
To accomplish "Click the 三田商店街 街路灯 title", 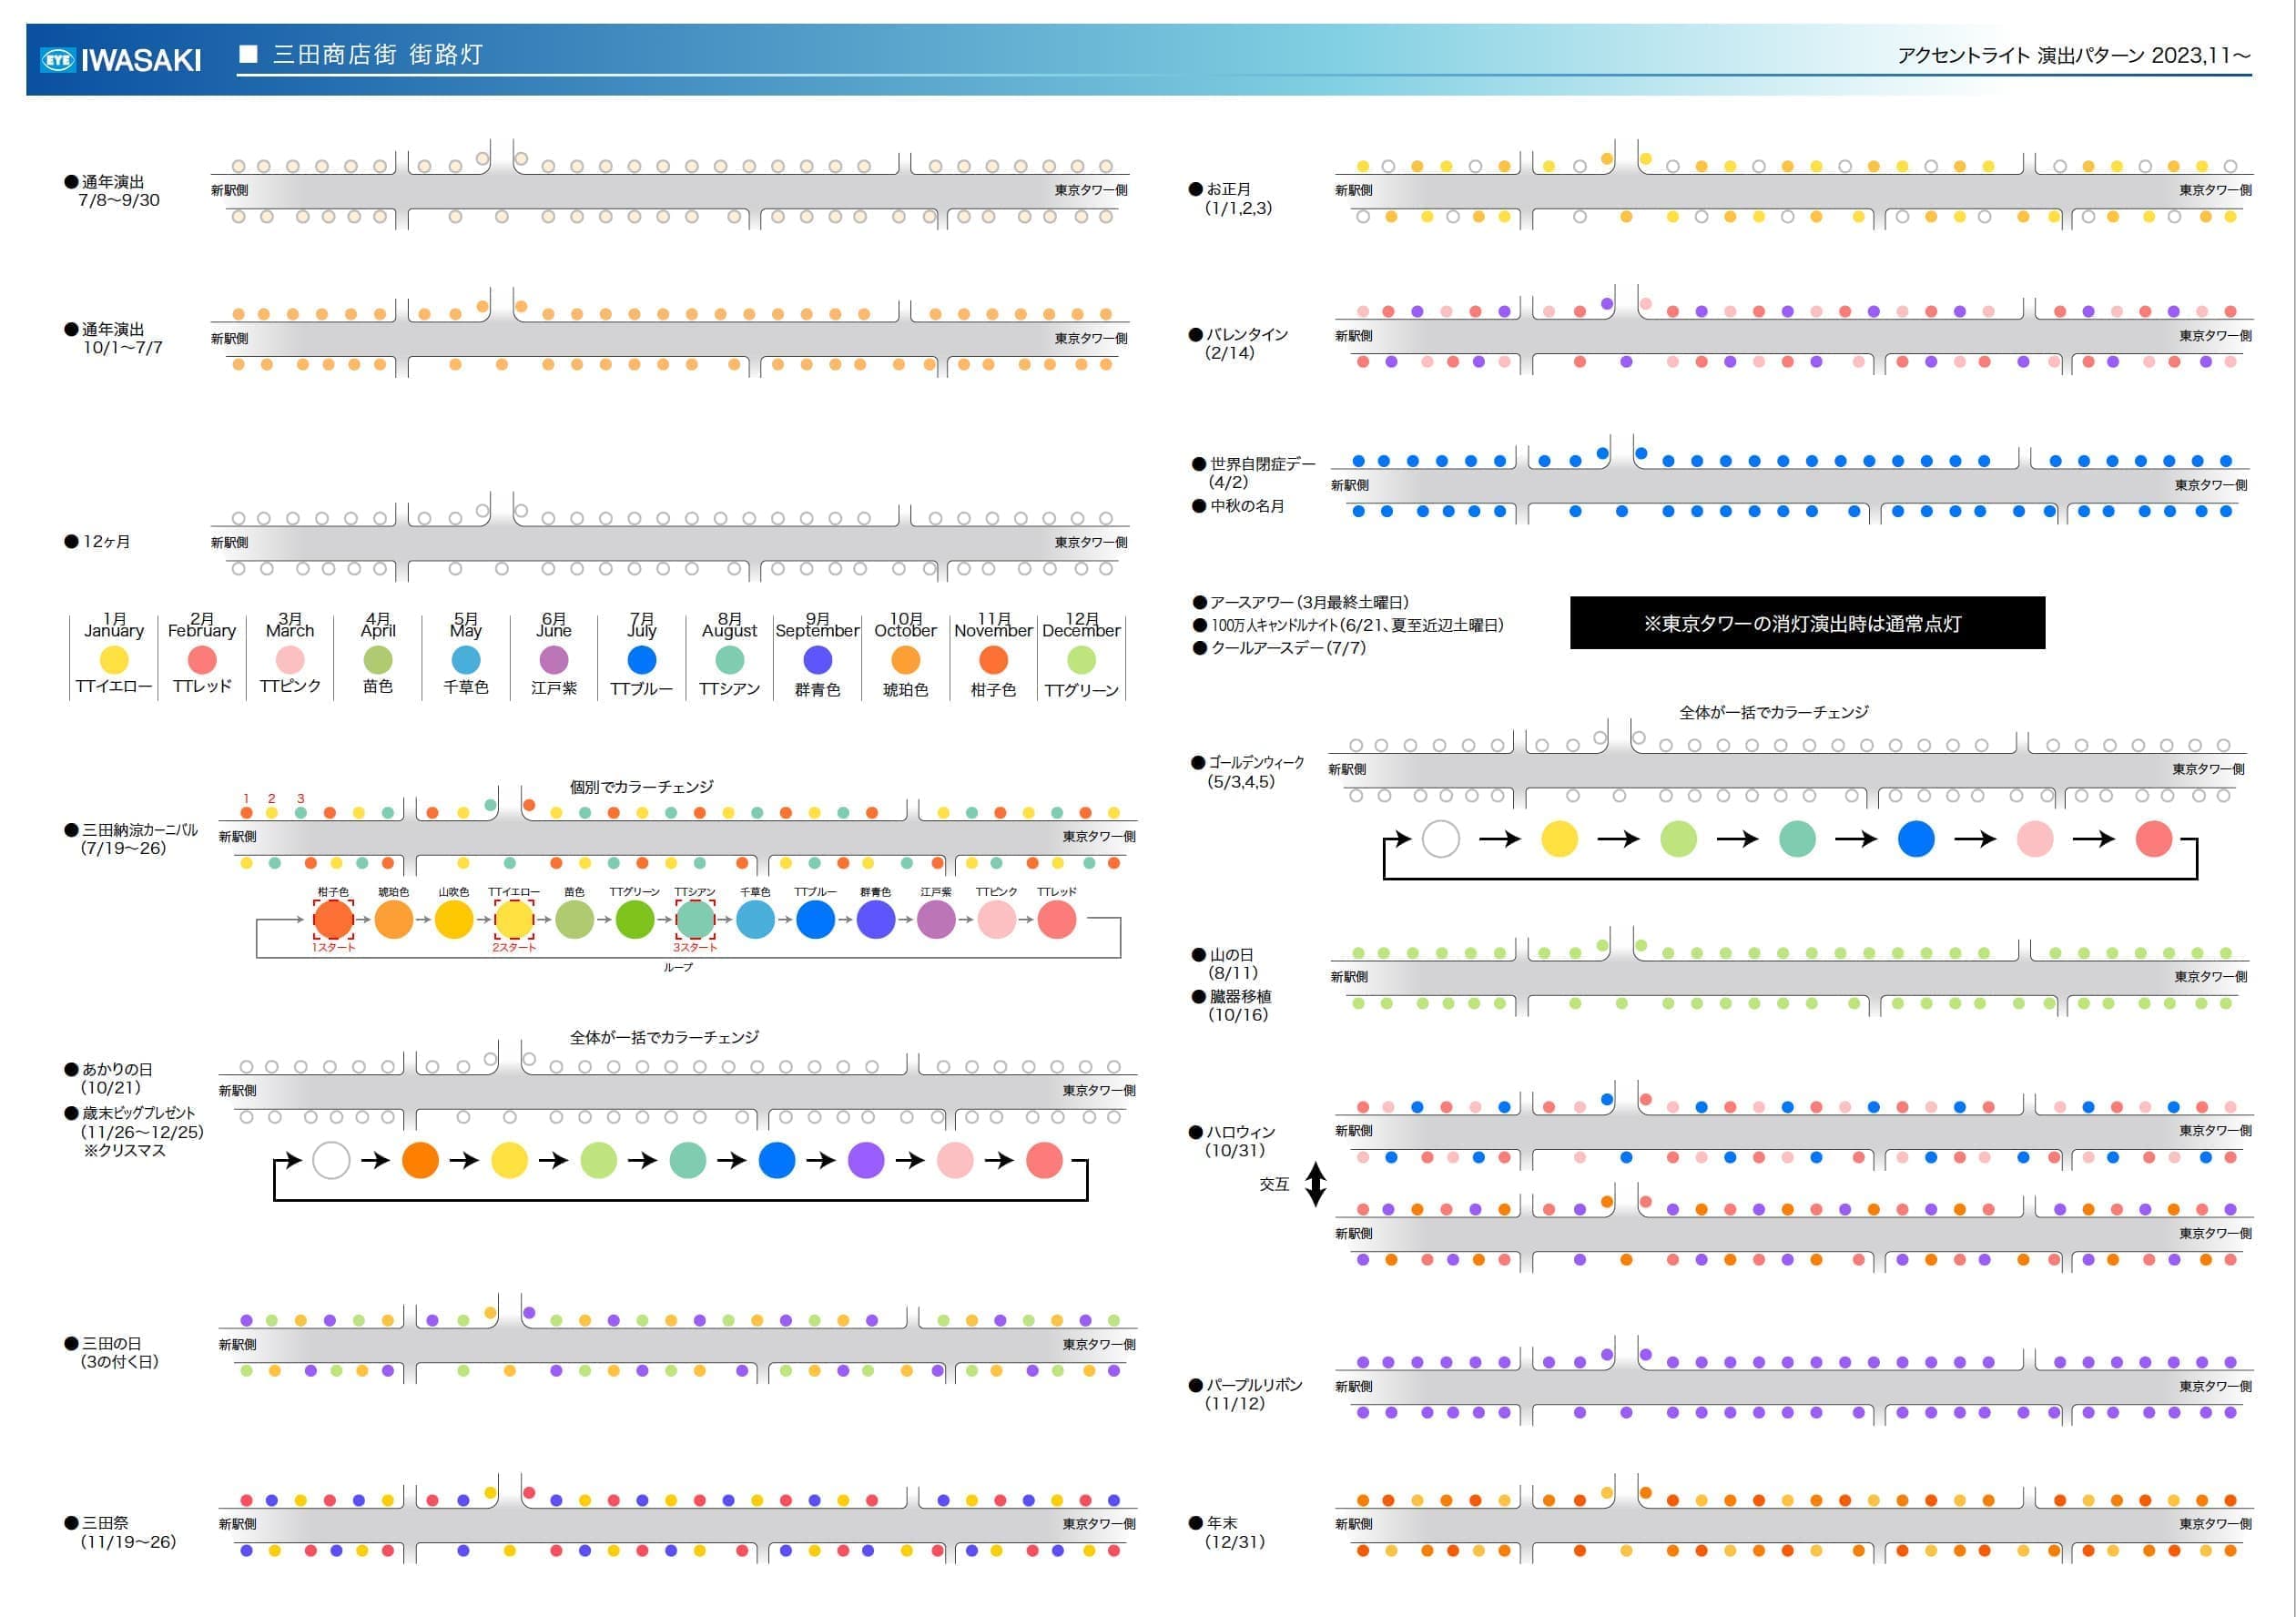I will [377, 55].
